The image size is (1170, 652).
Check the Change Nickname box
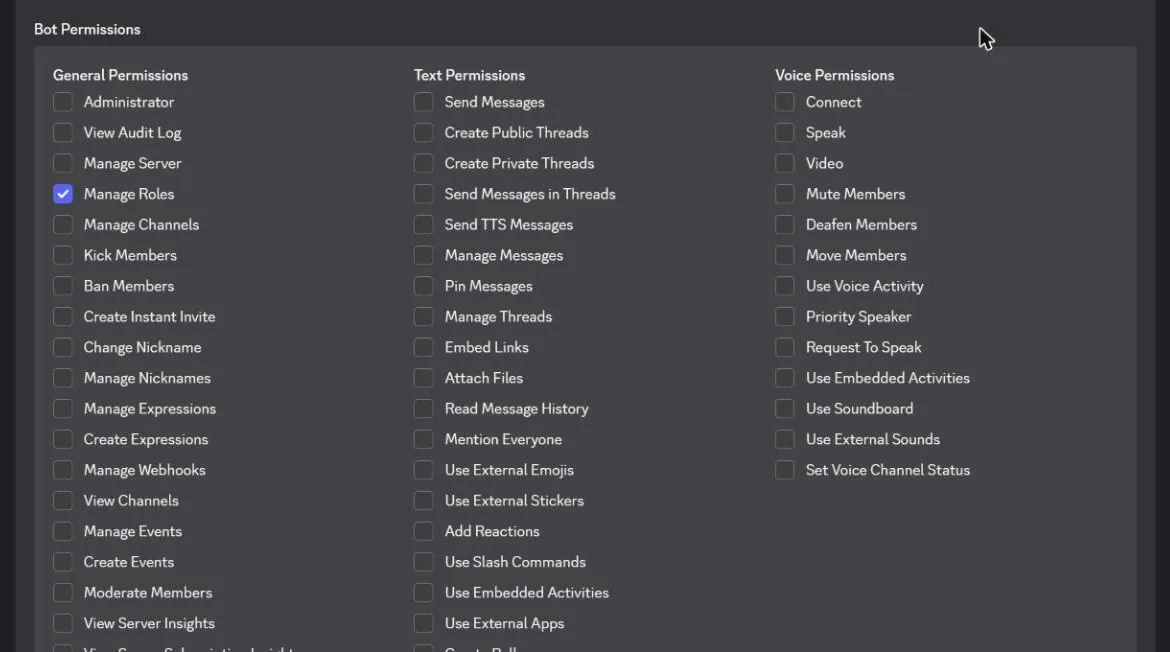63,347
